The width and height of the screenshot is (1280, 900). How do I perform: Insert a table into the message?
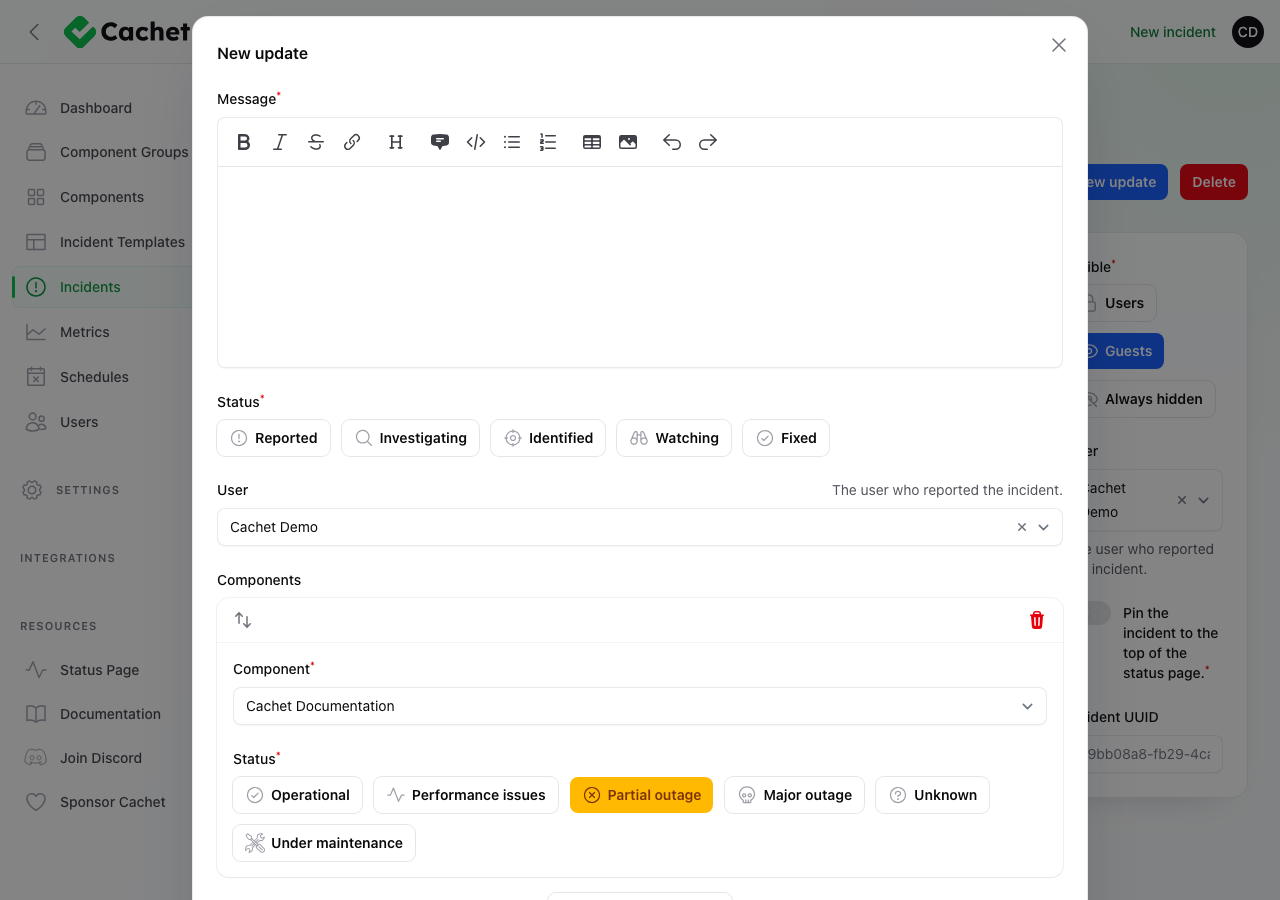[x=592, y=142]
